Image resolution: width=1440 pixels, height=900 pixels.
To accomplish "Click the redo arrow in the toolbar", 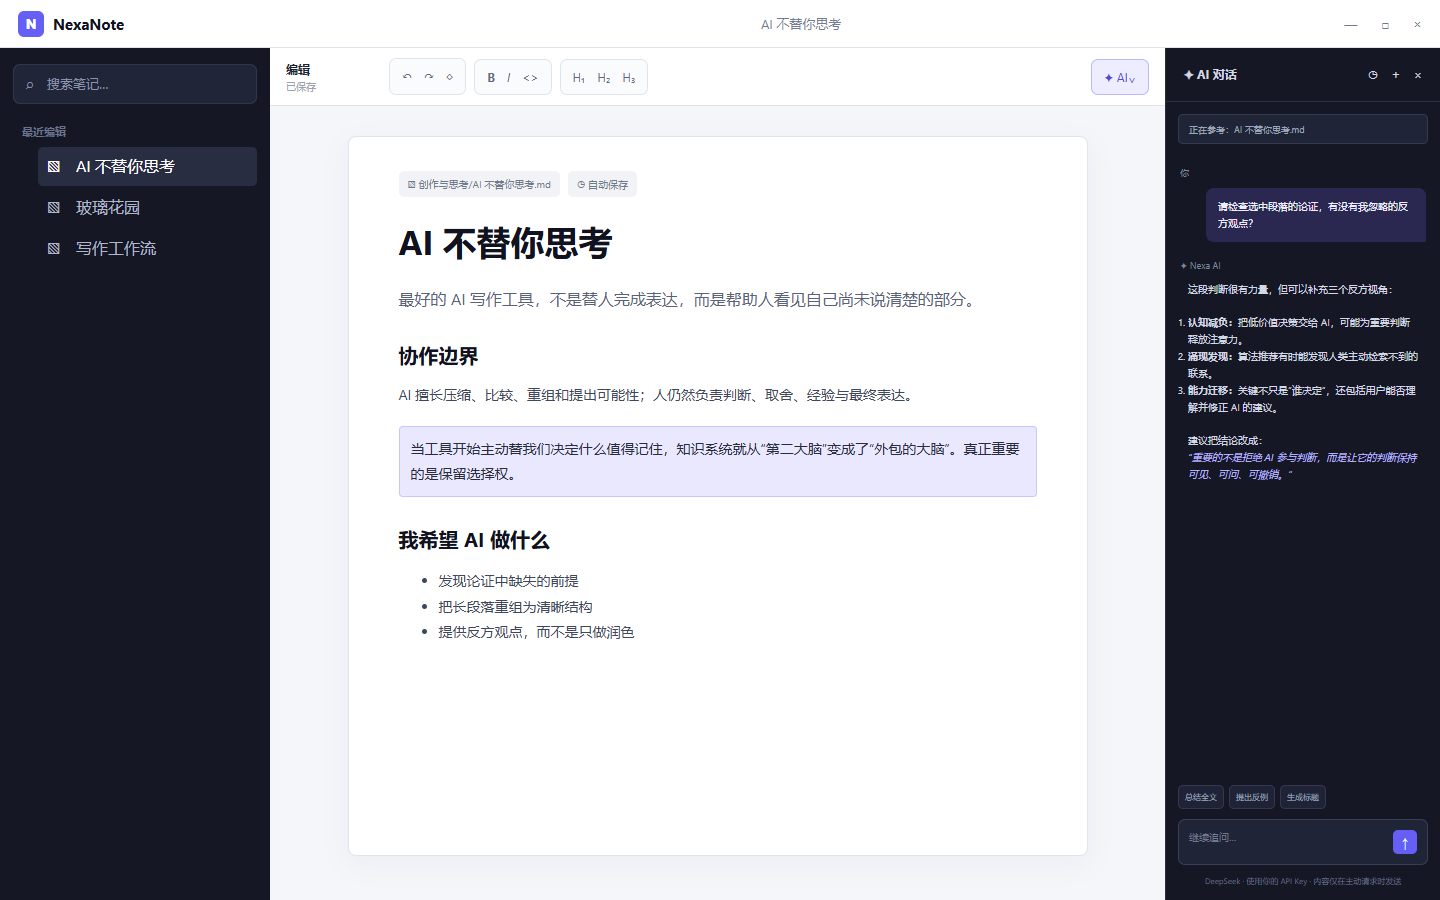I will pyautogui.click(x=429, y=77).
